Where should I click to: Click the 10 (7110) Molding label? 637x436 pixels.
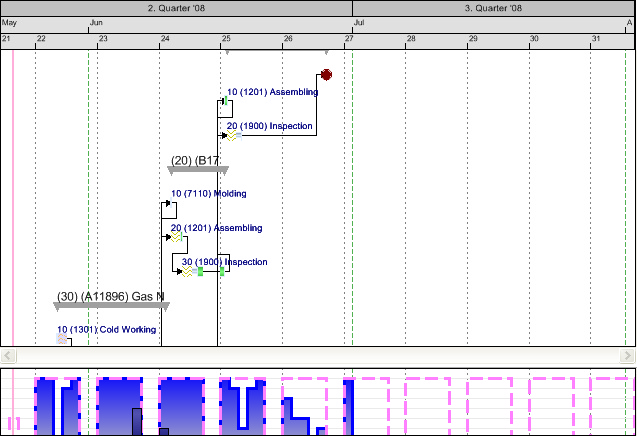coord(208,194)
